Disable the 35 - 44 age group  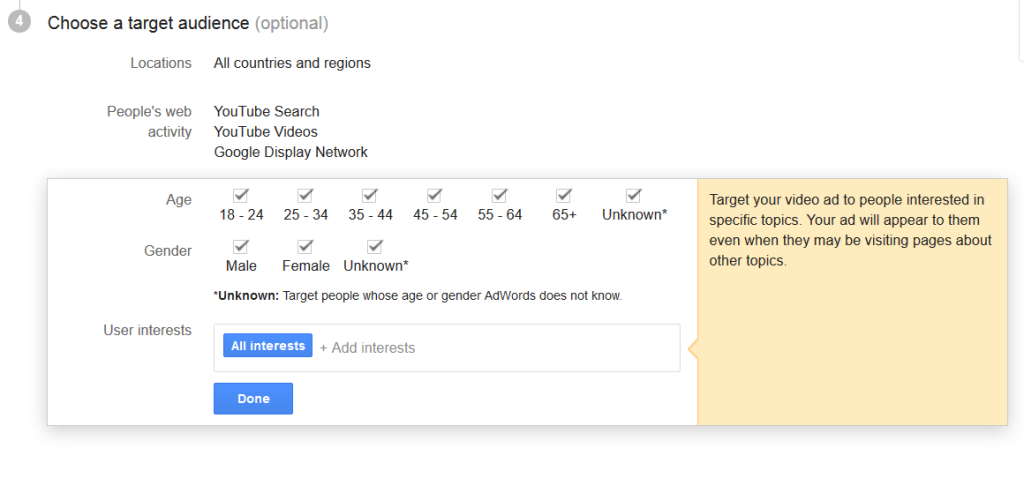click(370, 195)
